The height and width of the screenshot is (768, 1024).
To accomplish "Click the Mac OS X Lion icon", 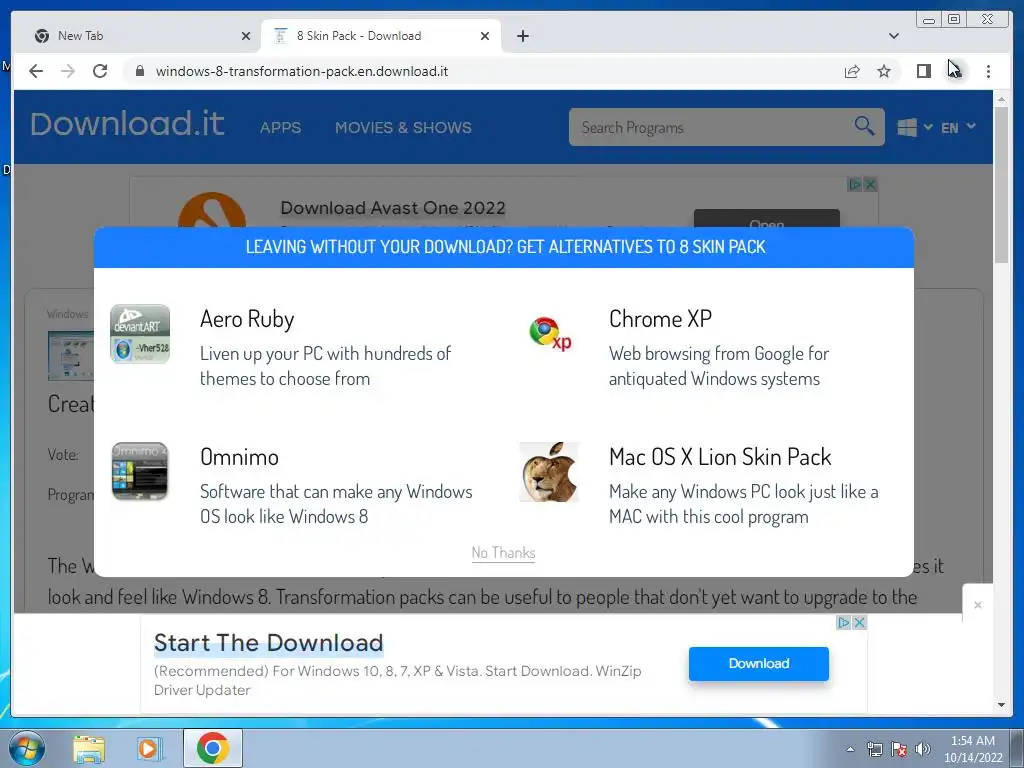I will click(x=549, y=472).
